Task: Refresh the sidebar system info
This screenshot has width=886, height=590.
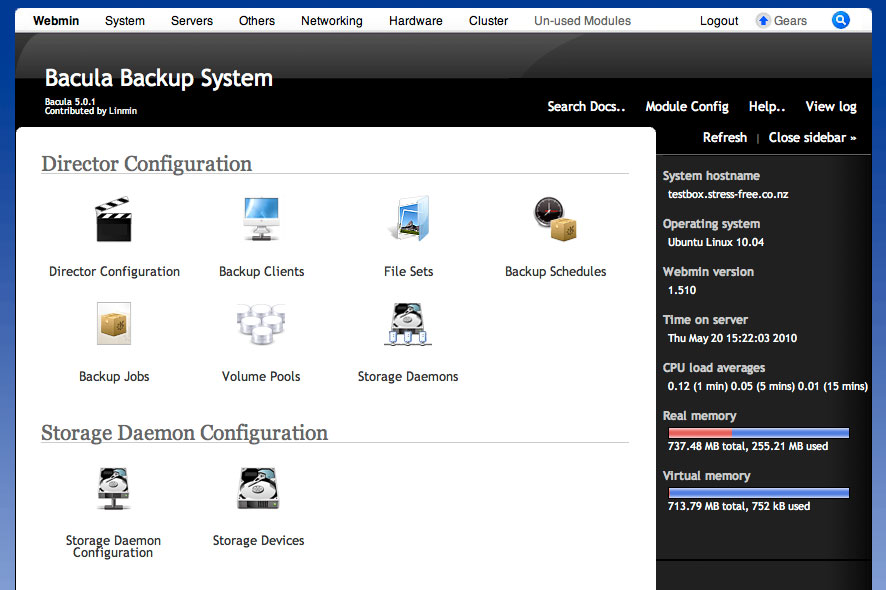Action: (x=724, y=137)
